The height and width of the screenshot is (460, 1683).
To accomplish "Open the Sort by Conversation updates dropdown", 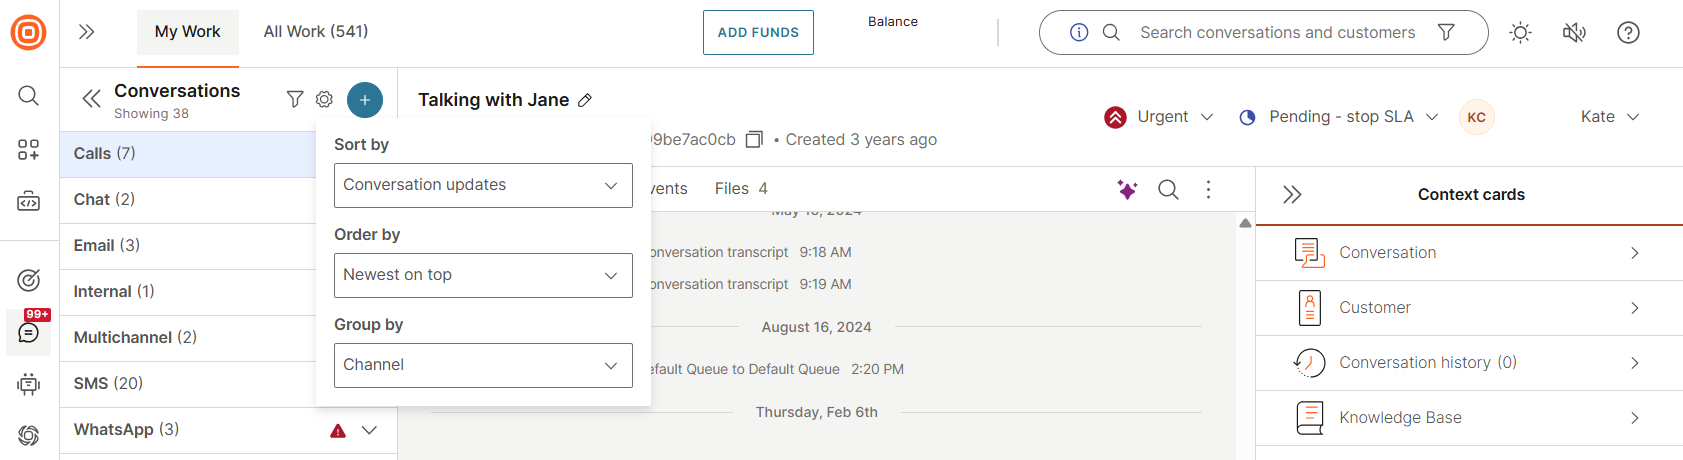I will click(483, 185).
